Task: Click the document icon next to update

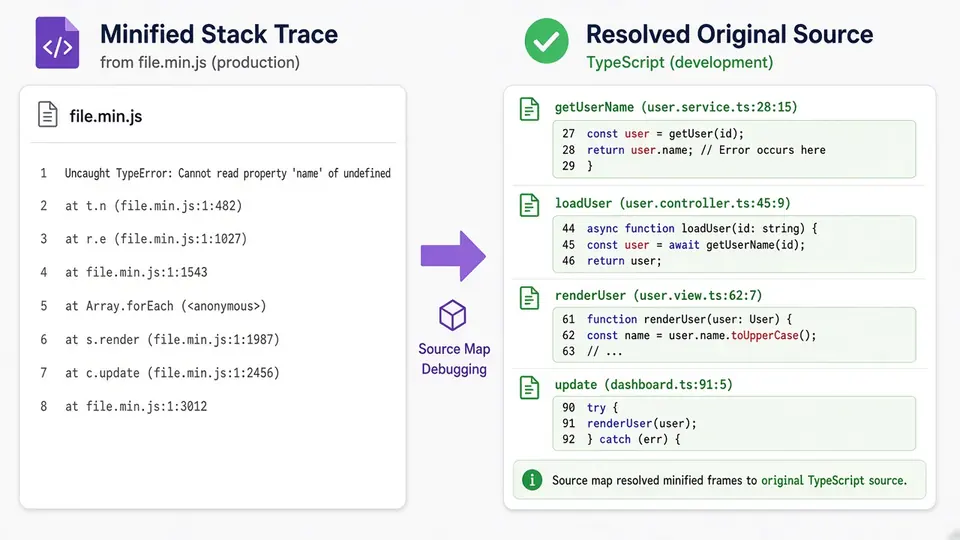Action: (x=529, y=388)
